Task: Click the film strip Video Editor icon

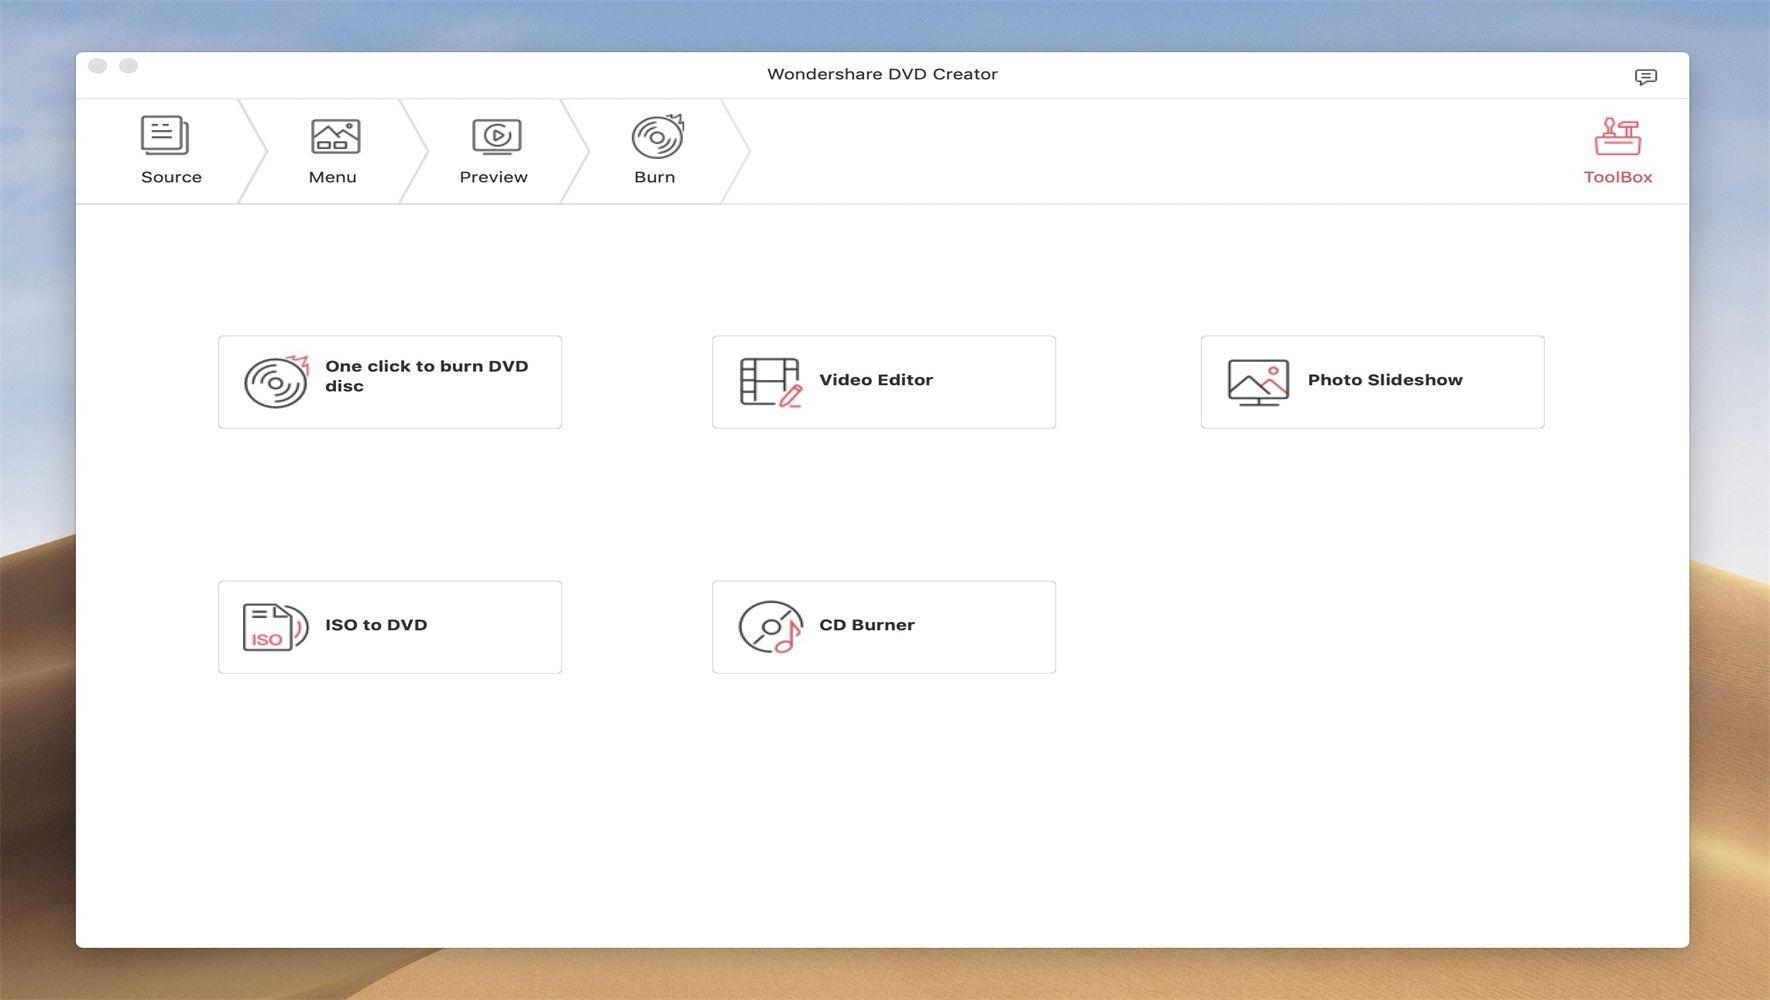Action: click(x=770, y=382)
